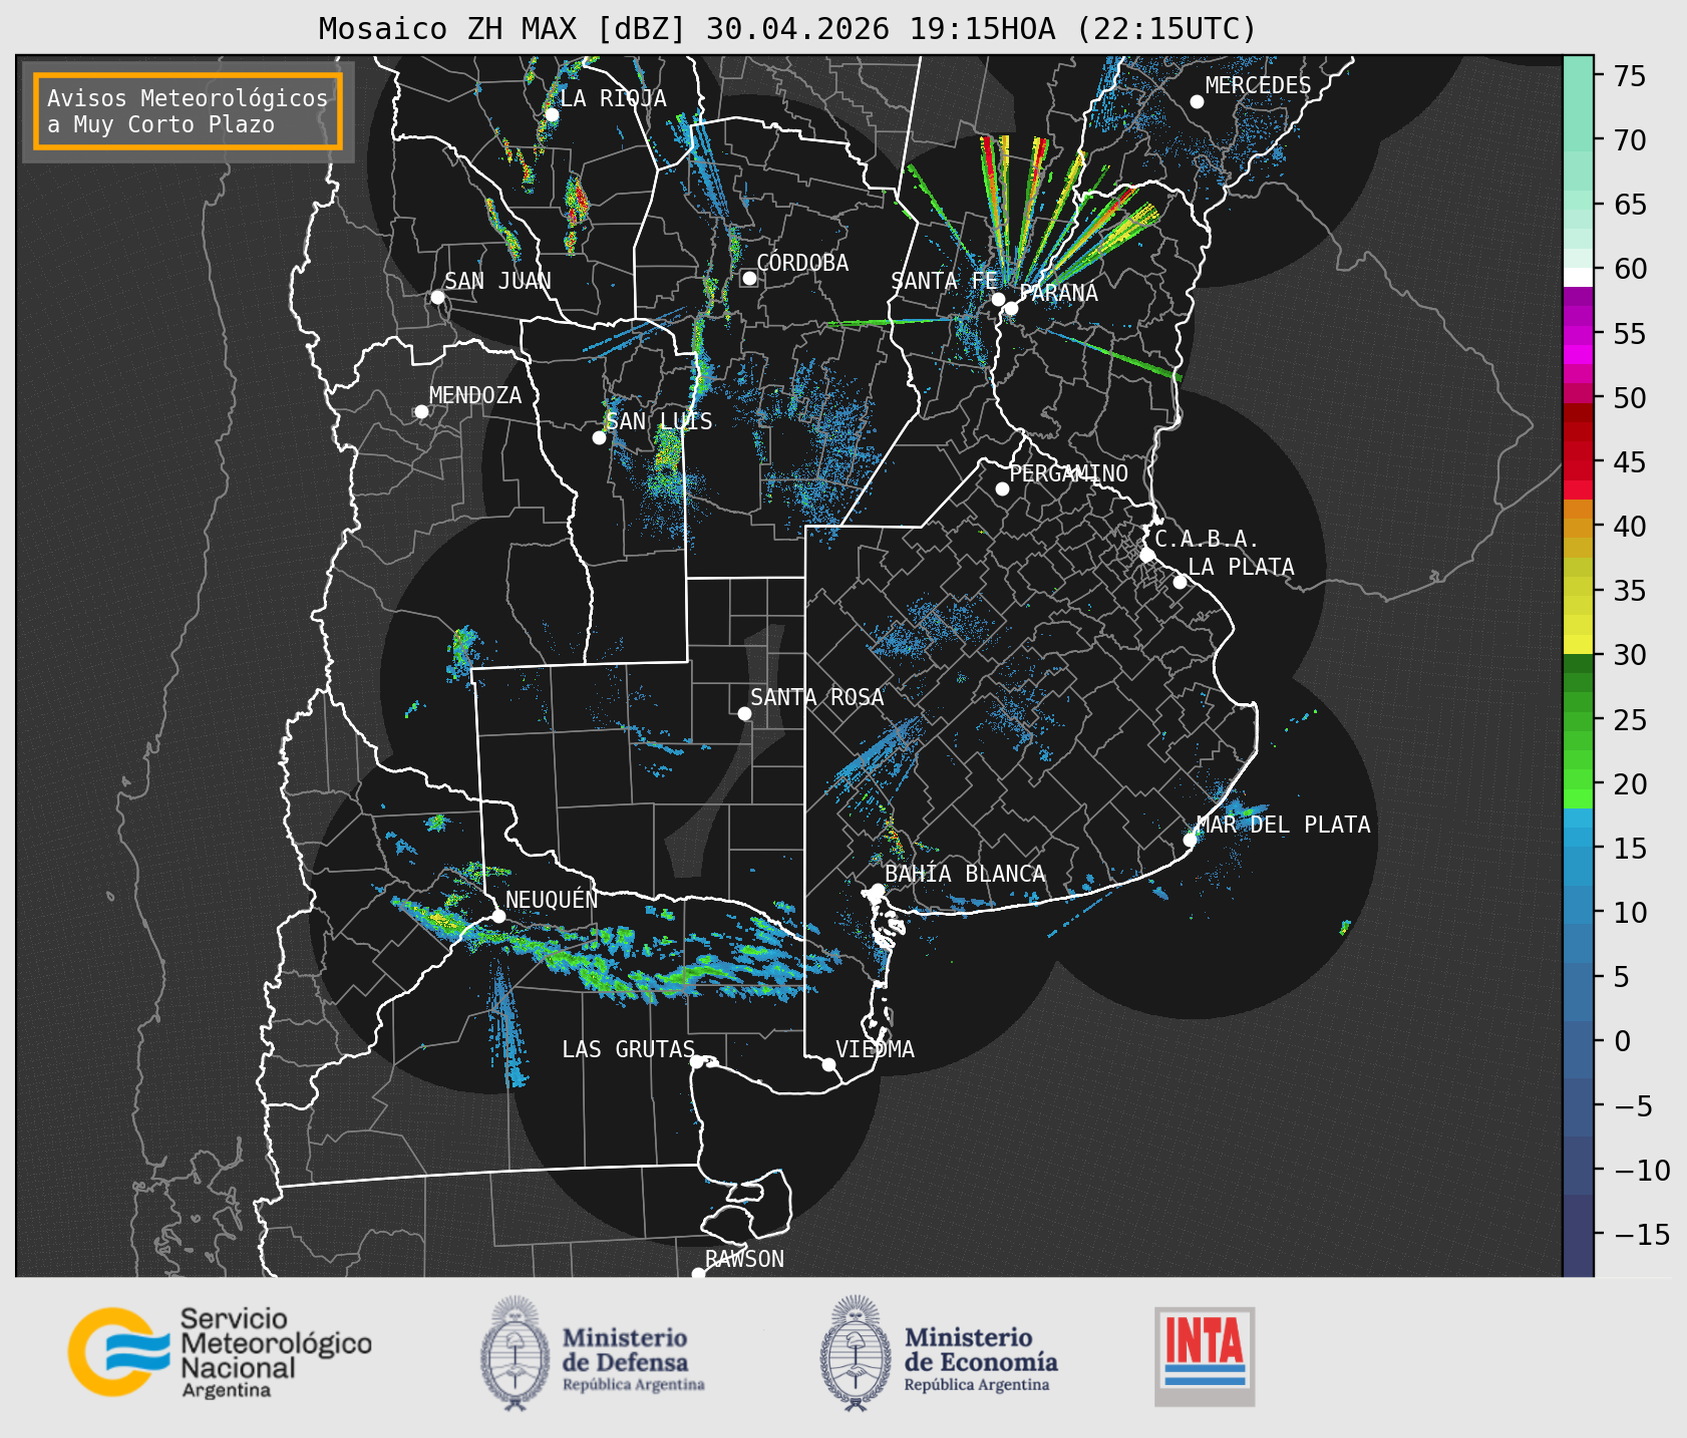Click the Santa Rosa city marker

[744, 713]
